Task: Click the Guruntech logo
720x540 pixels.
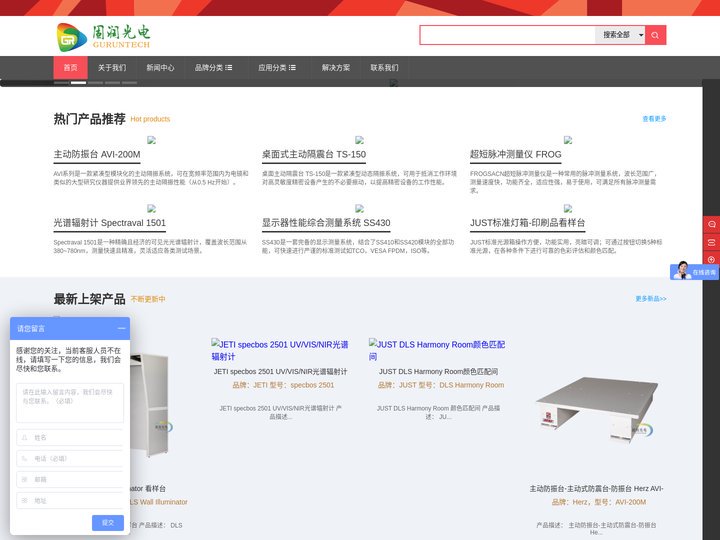Action: pos(103,37)
